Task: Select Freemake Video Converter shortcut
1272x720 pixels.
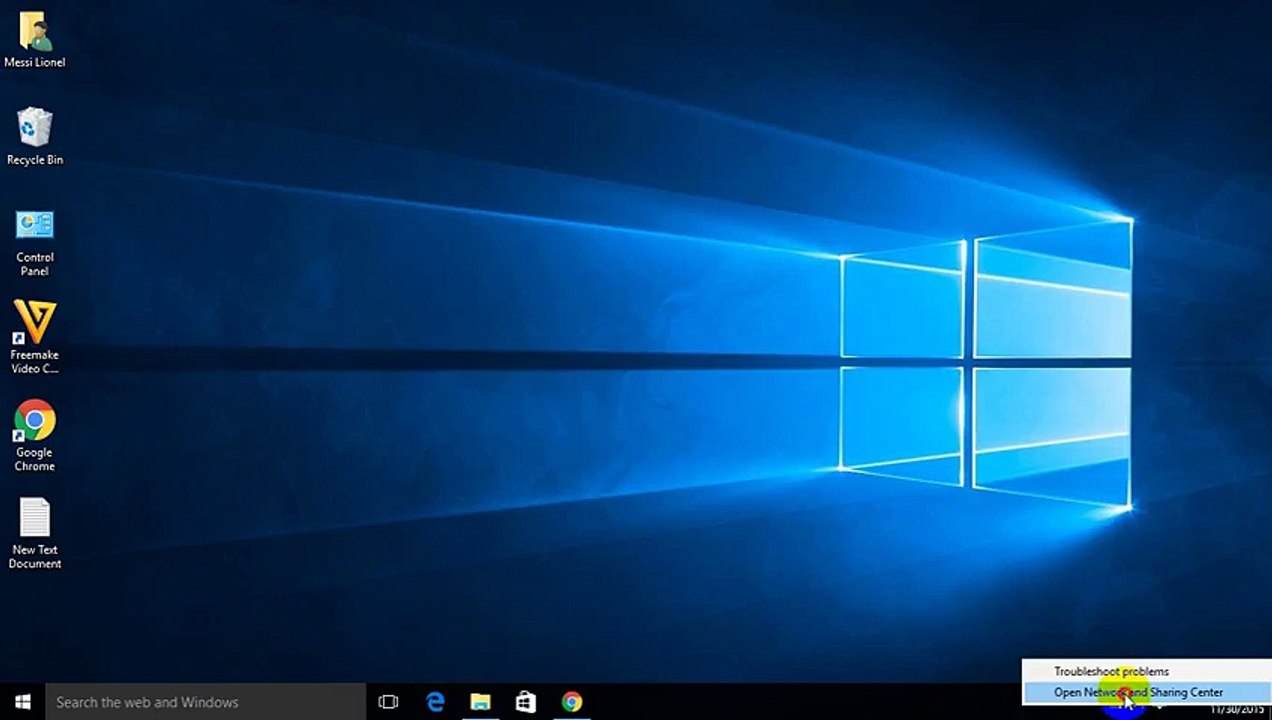Action: [x=34, y=338]
